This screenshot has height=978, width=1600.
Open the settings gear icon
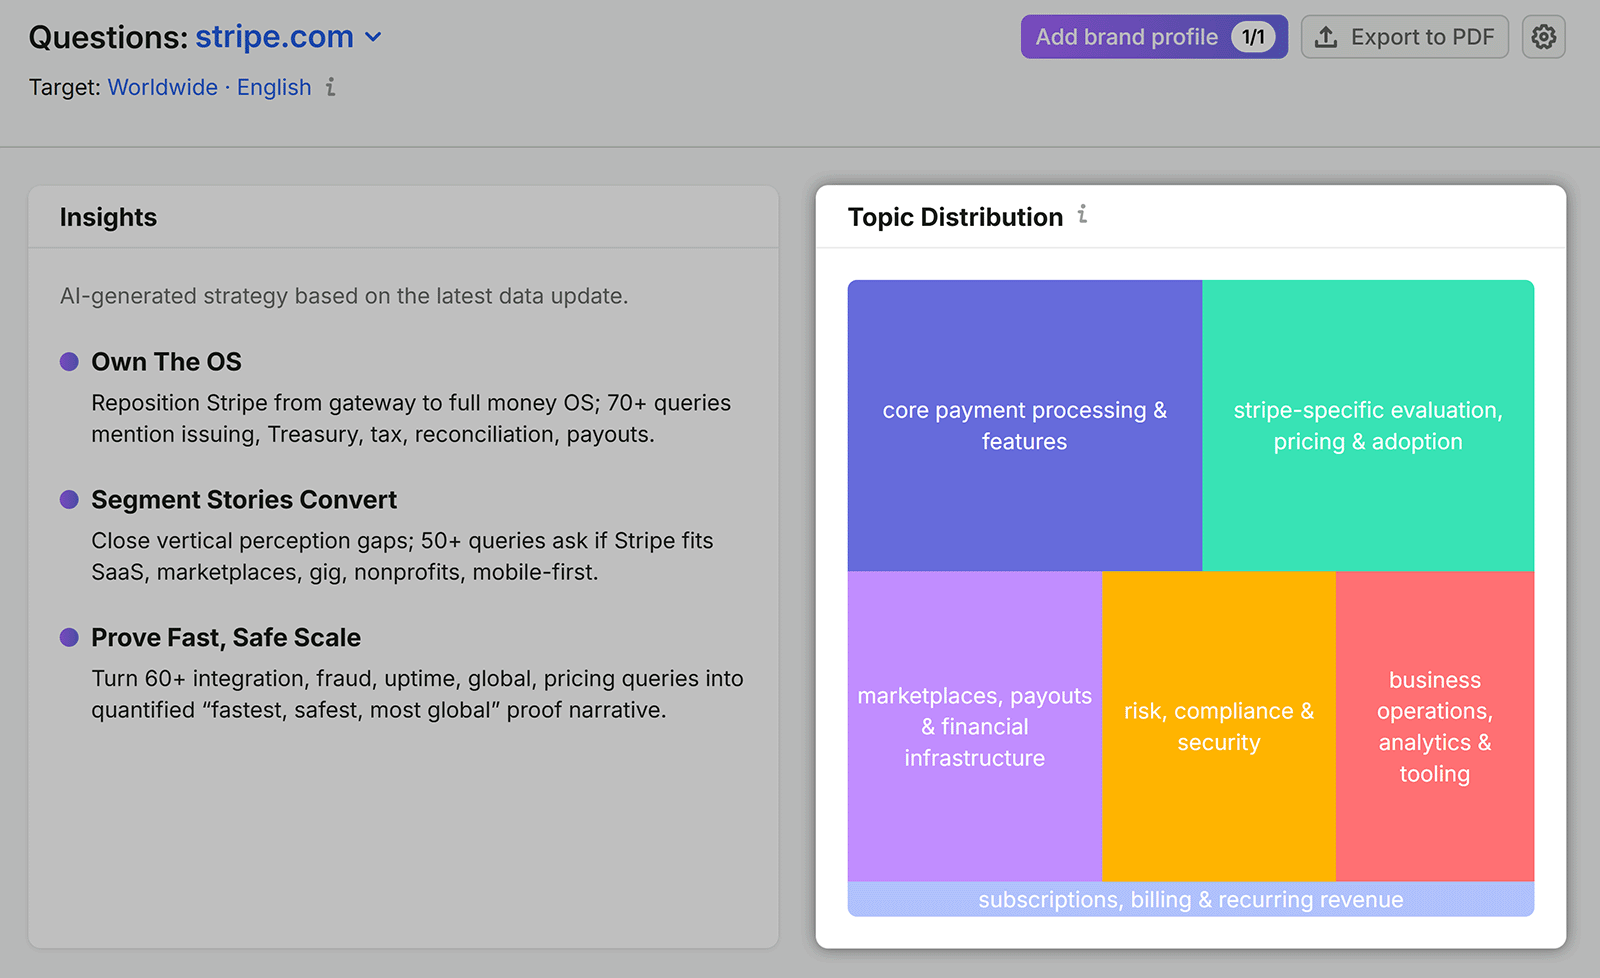[1543, 37]
